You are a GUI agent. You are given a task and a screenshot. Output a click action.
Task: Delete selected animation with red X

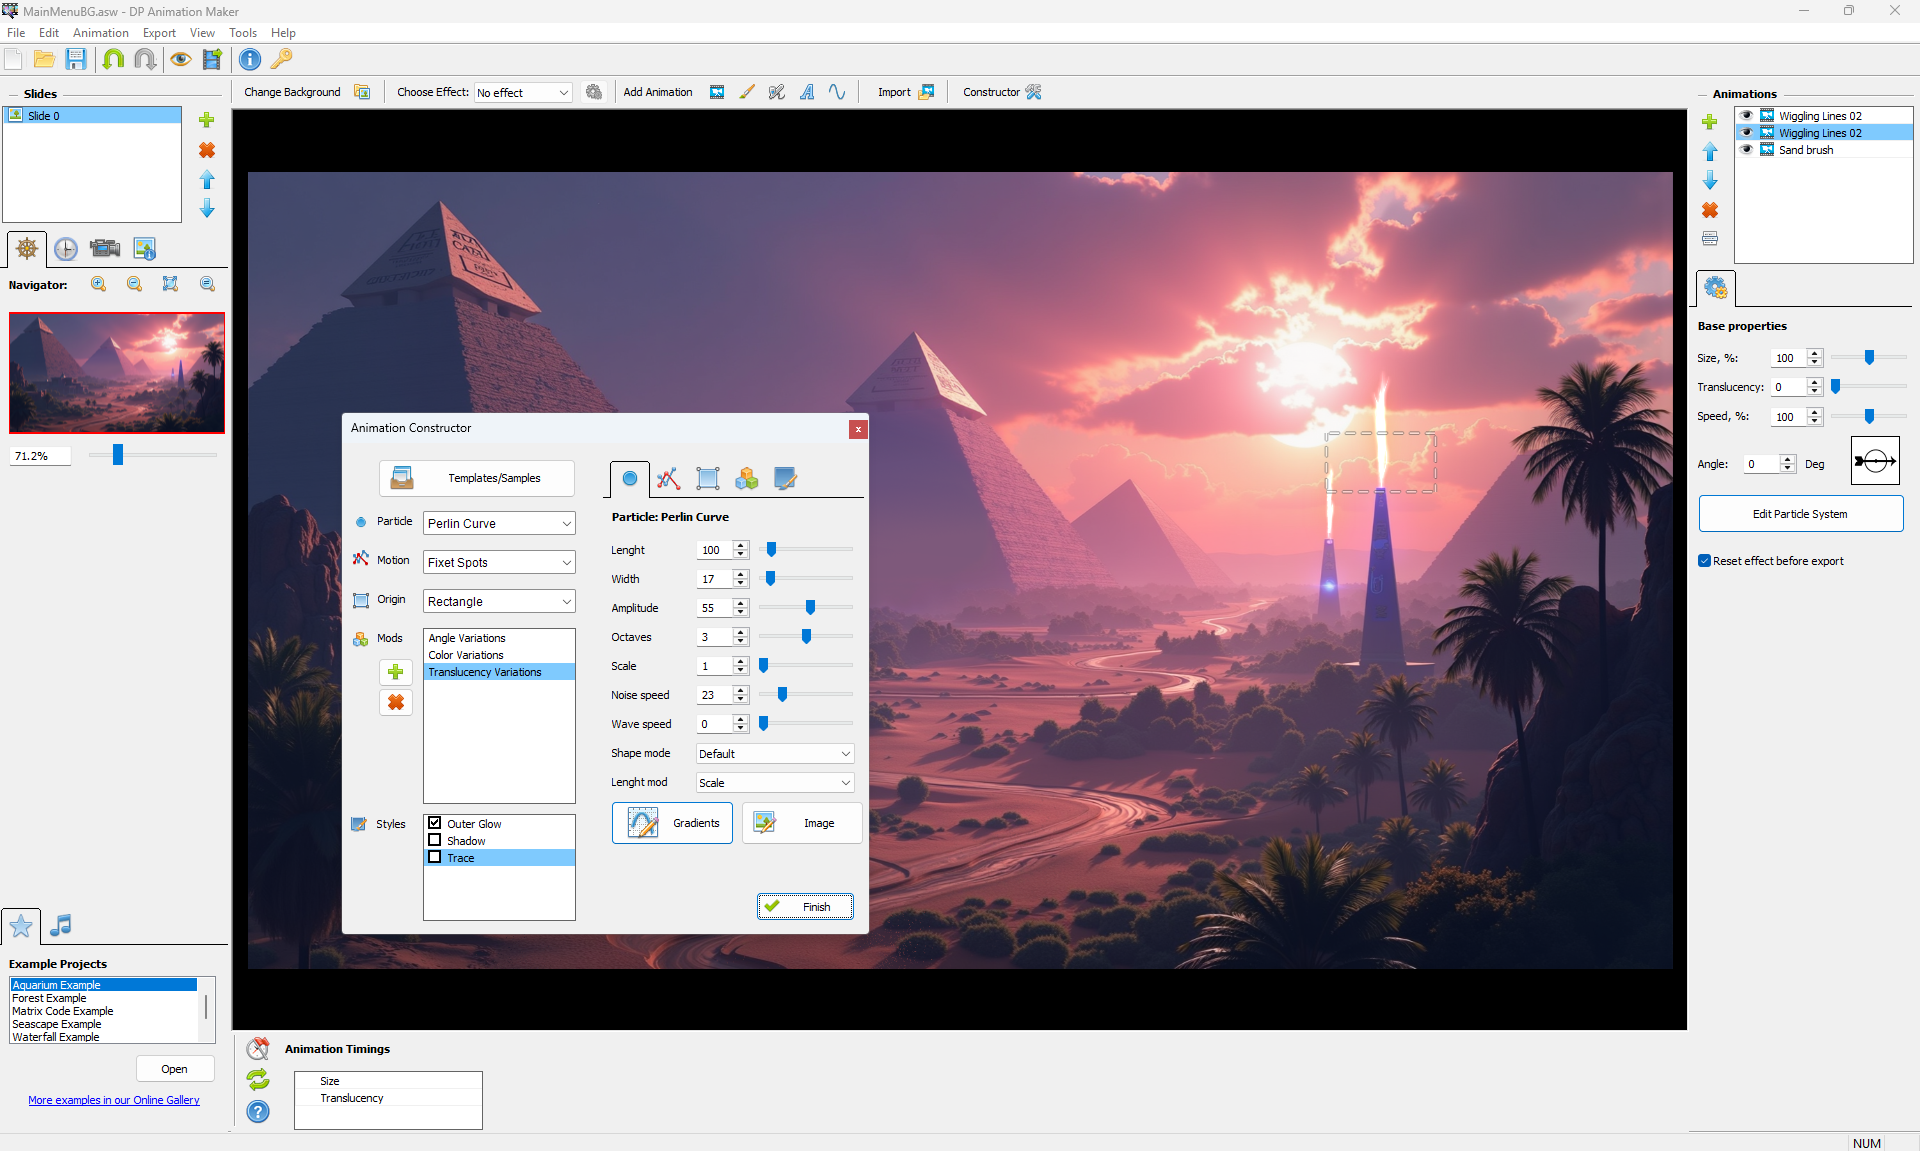click(x=1710, y=210)
